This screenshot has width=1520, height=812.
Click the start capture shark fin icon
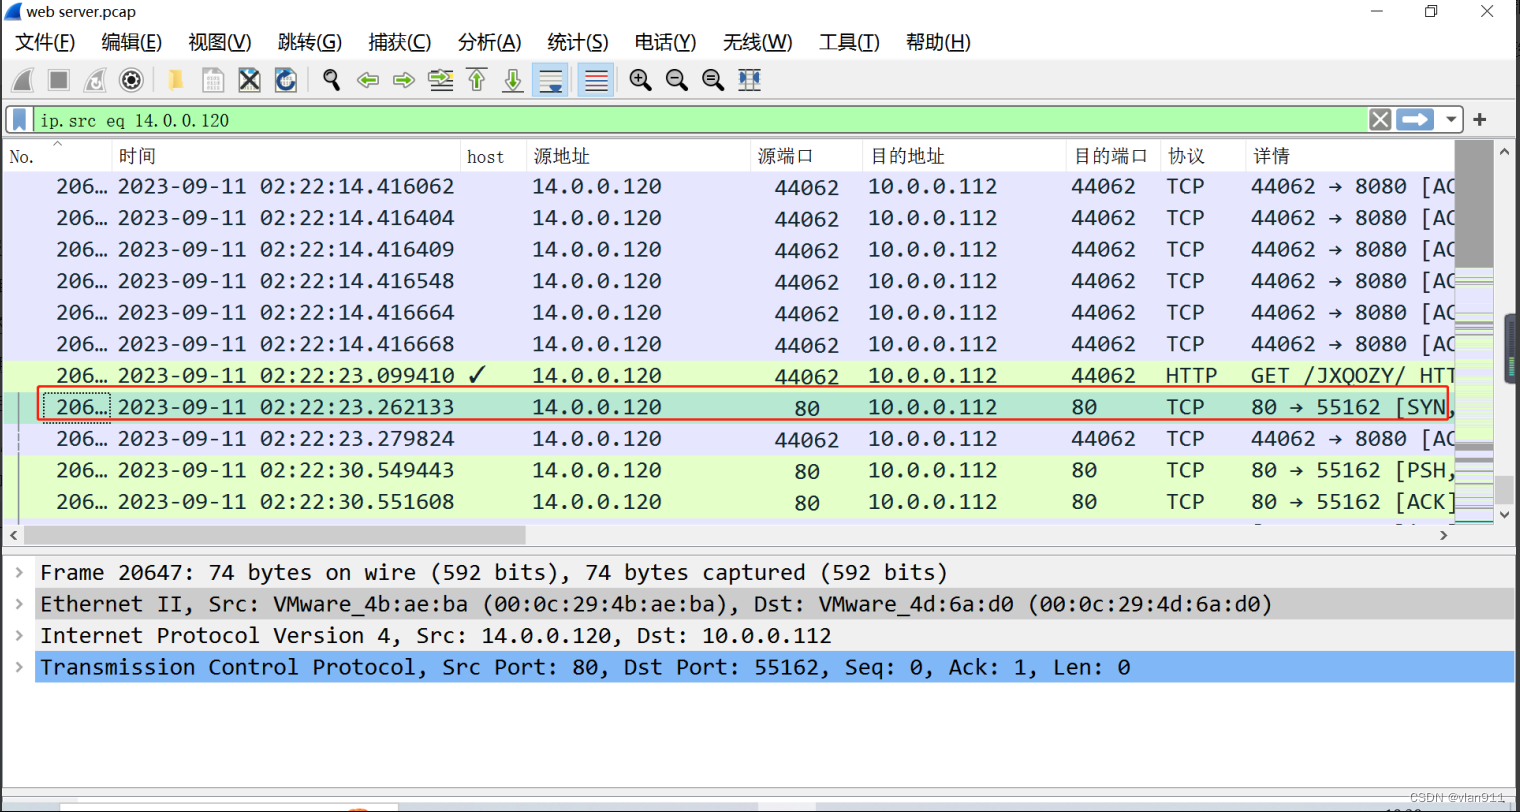pyautogui.click(x=23, y=80)
